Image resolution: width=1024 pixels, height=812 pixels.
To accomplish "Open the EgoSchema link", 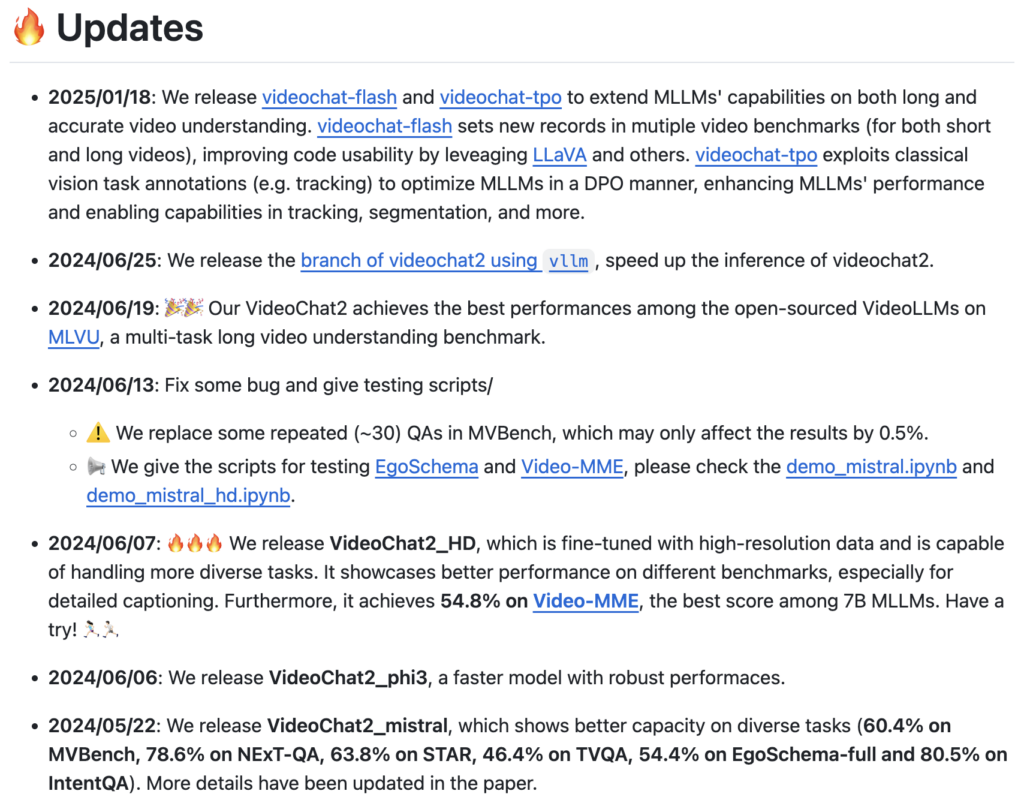I will [428, 466].
